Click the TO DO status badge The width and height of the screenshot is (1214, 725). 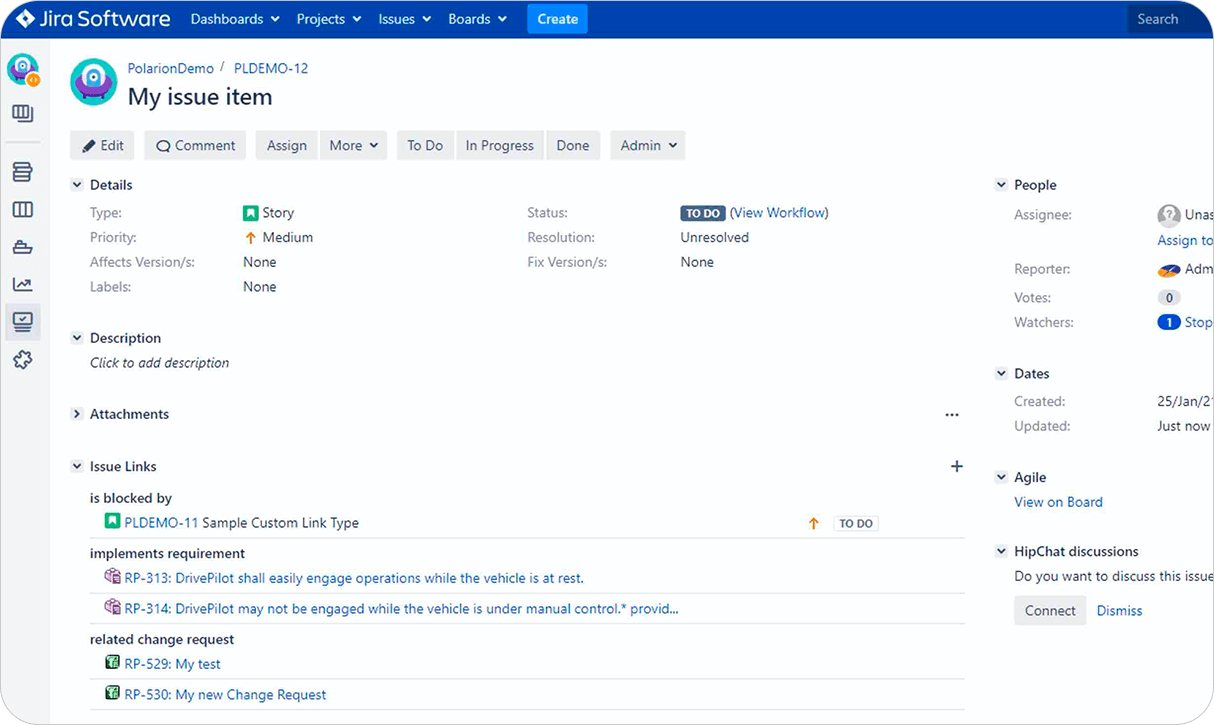(702, 213)
